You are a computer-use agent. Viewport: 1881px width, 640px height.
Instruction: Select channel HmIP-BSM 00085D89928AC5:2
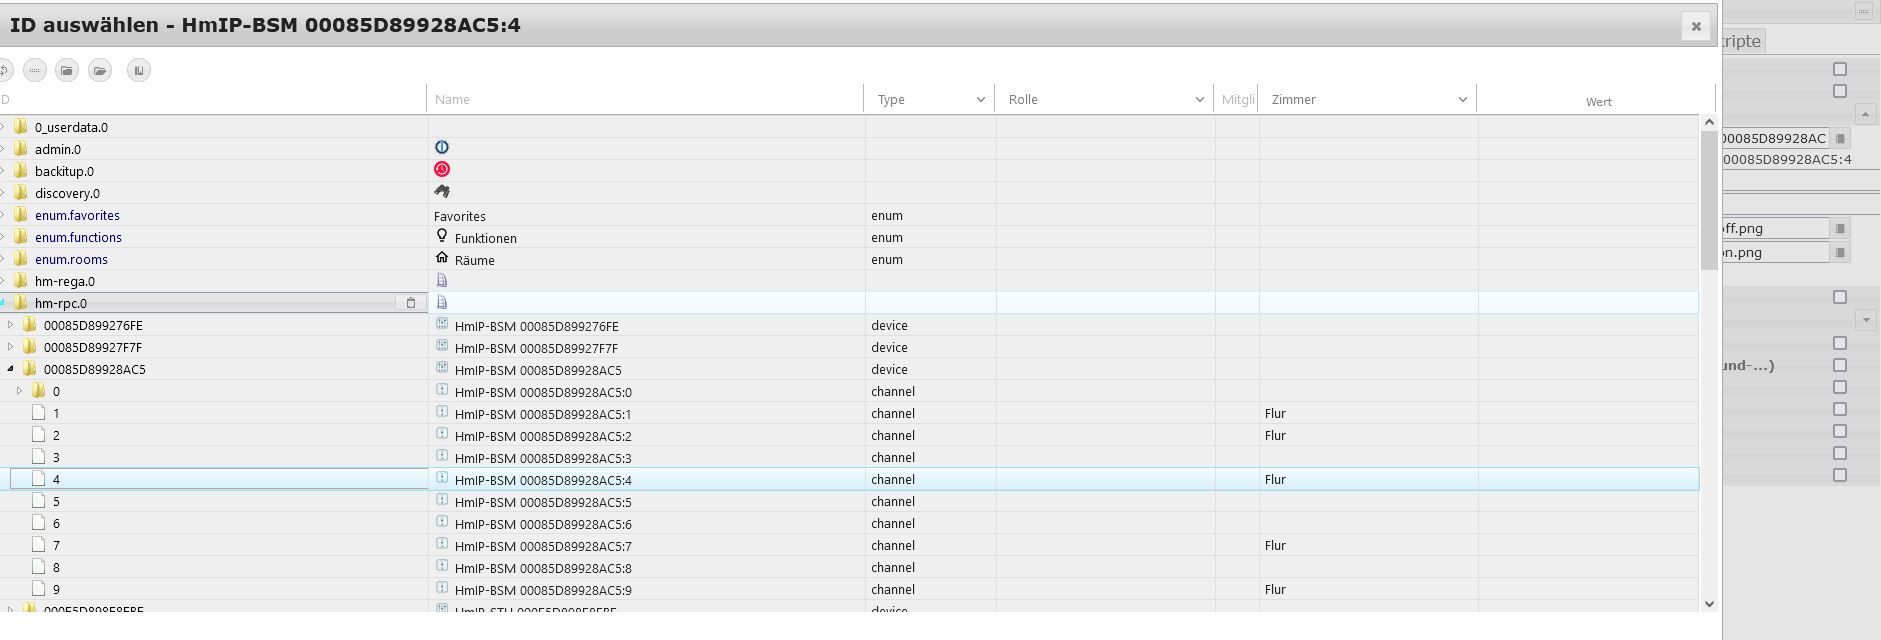tap(849, 435)
